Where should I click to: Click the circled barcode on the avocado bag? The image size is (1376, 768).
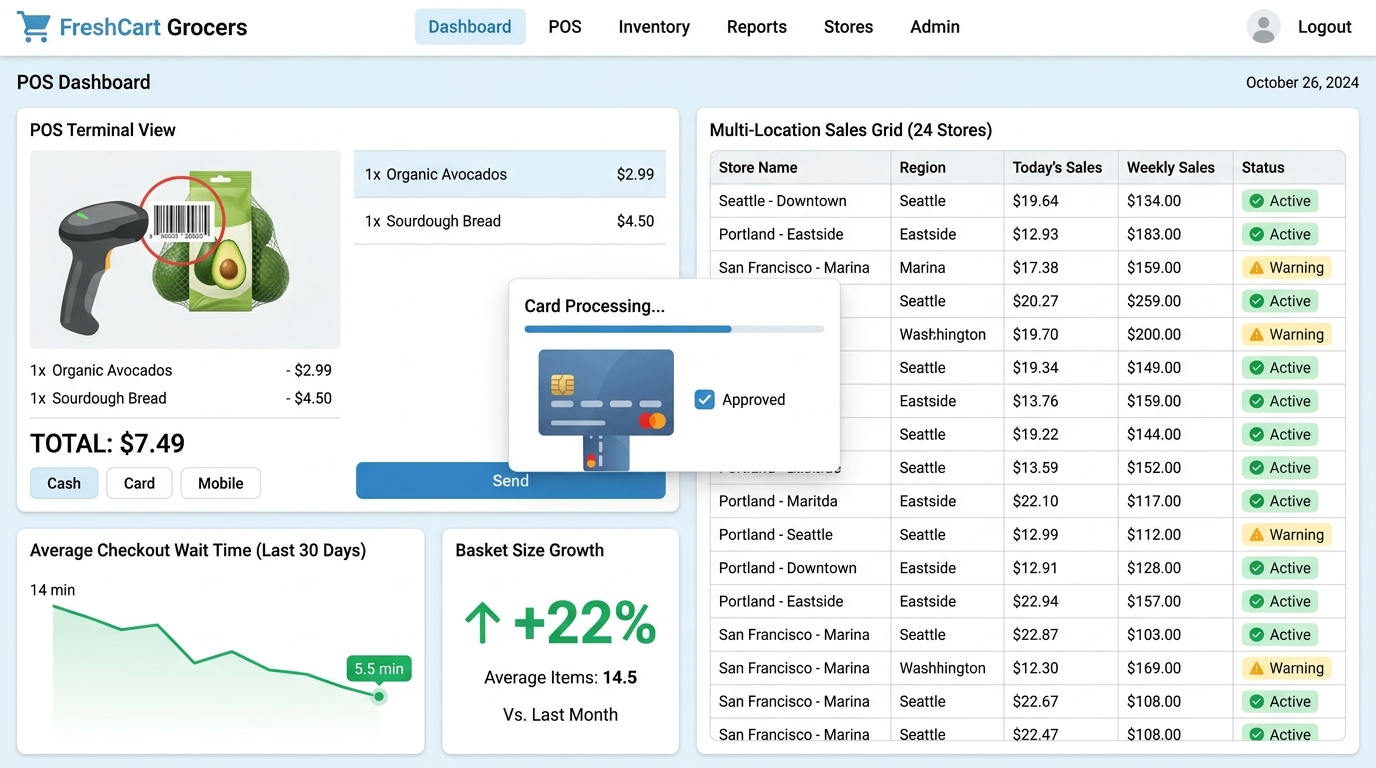pos(182,221)
